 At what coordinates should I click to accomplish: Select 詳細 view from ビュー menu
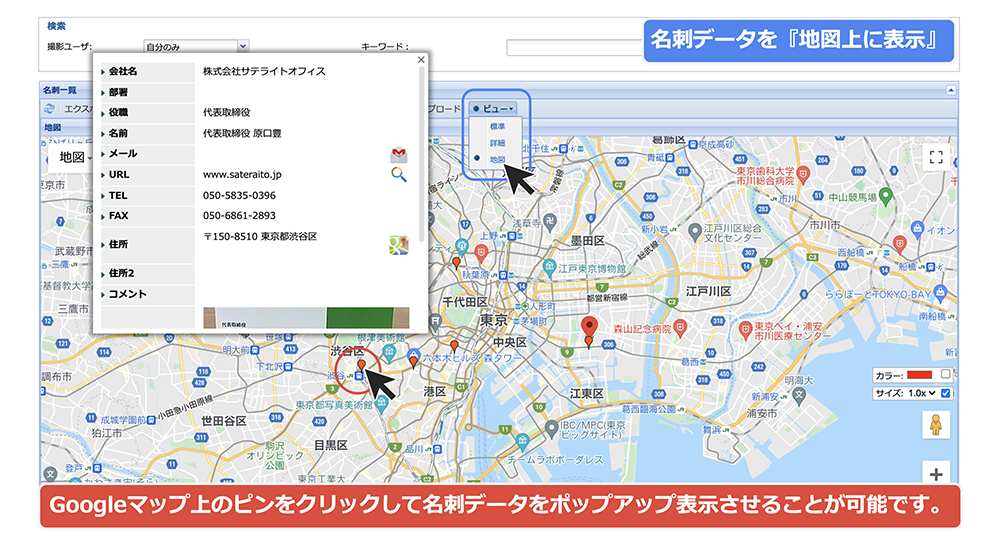(x=497, y=143)
